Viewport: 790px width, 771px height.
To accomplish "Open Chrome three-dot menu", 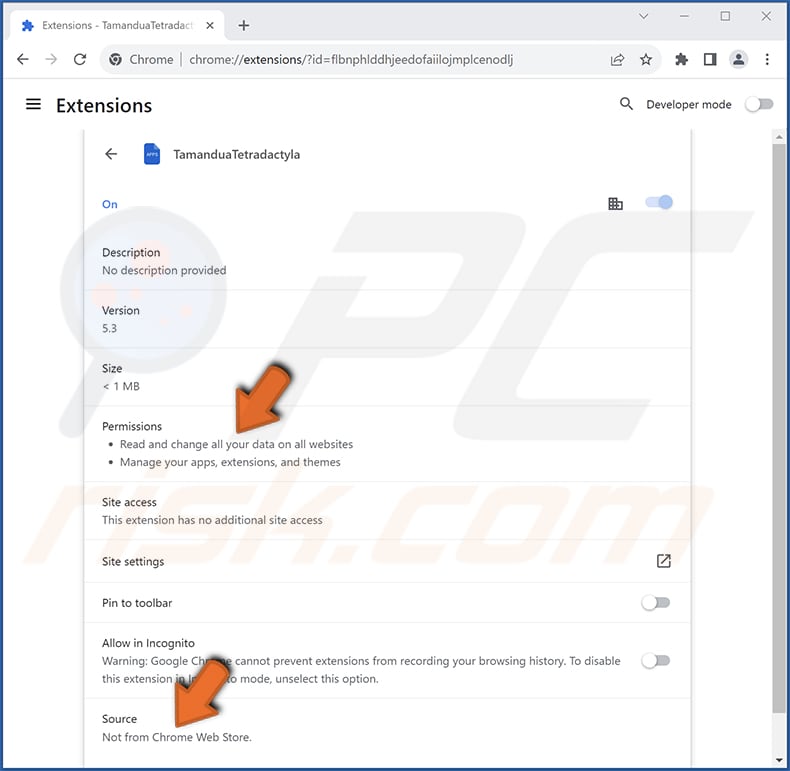I will pos(767,59).
